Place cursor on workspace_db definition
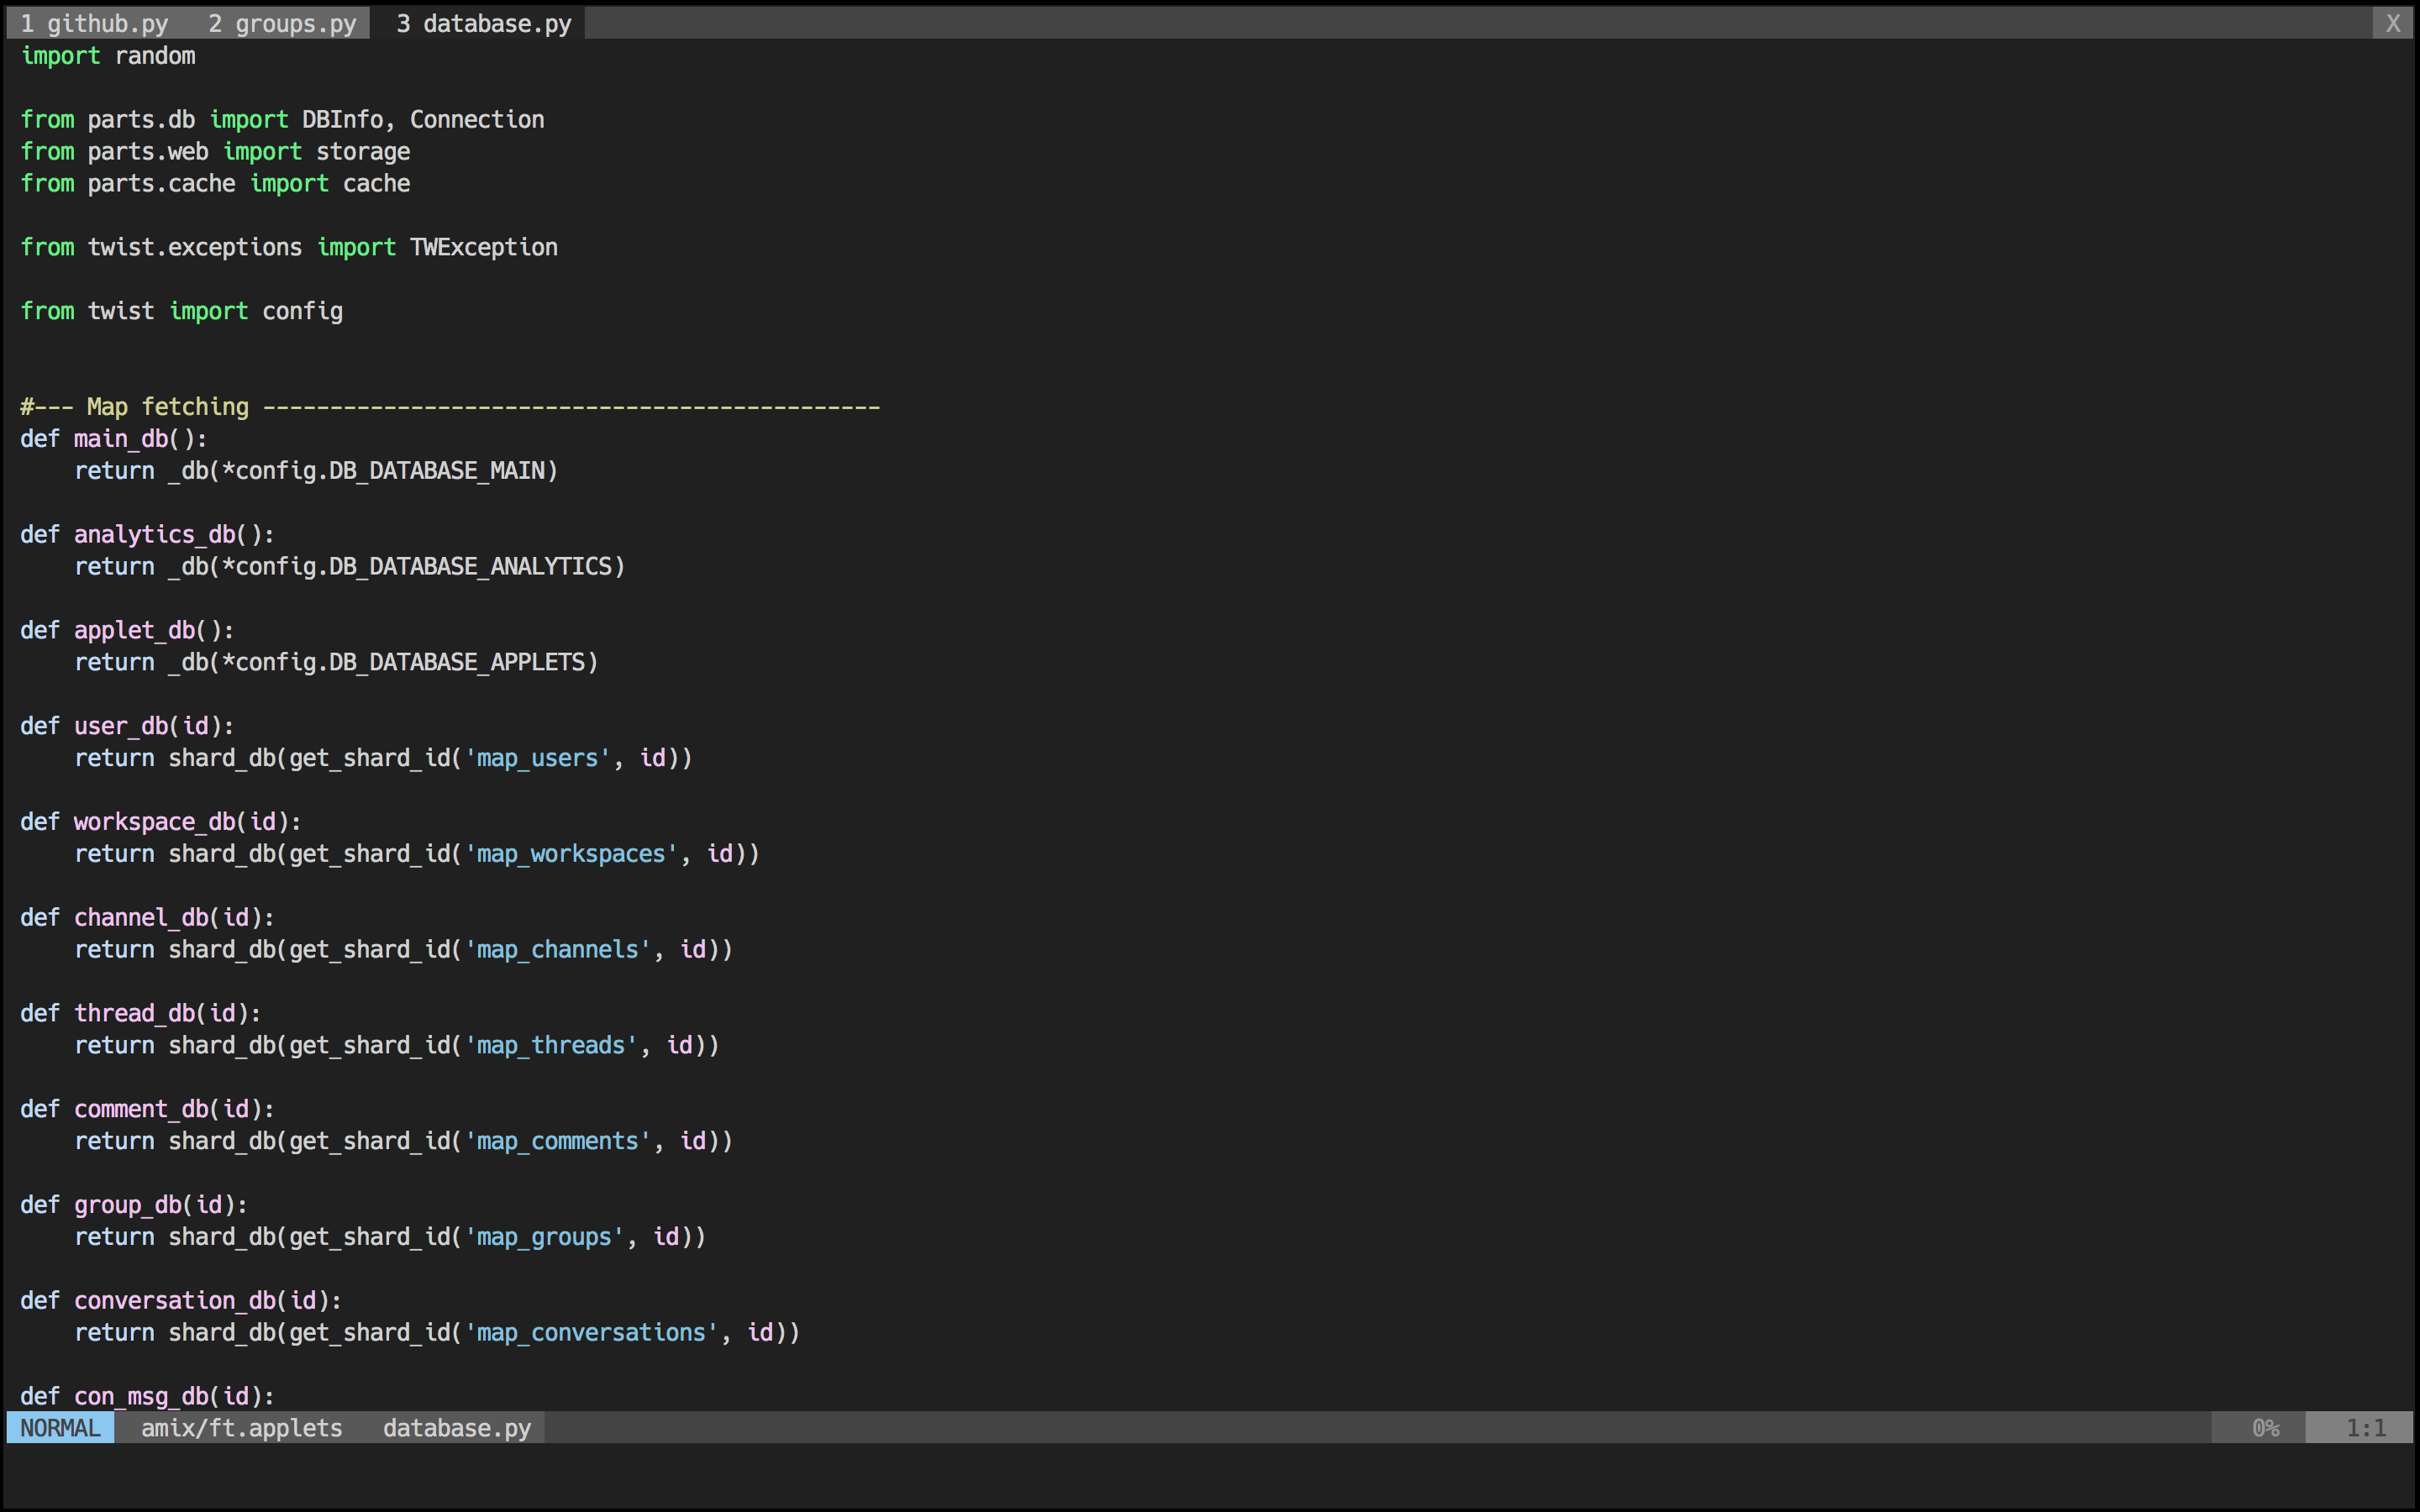 154,822
